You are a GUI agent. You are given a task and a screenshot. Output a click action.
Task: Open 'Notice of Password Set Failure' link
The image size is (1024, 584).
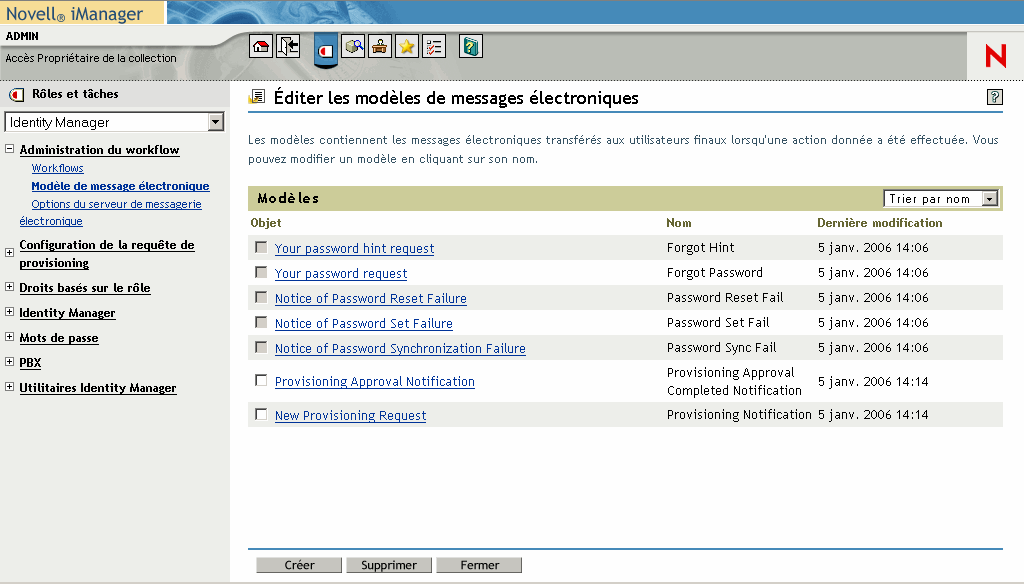point(364,323)
